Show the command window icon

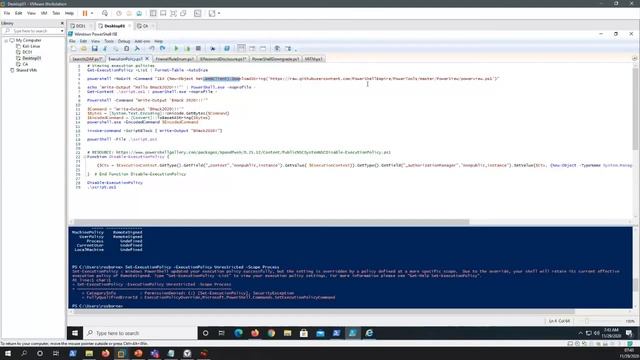coord(277,49)
